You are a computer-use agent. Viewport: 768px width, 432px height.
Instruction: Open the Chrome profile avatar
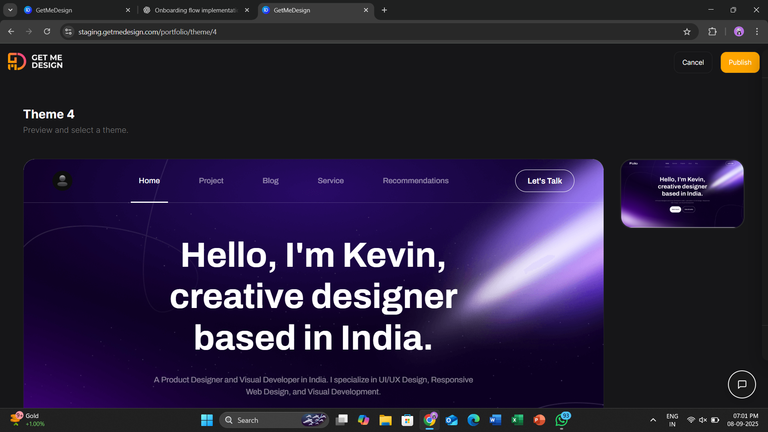(x=739, y=32)
